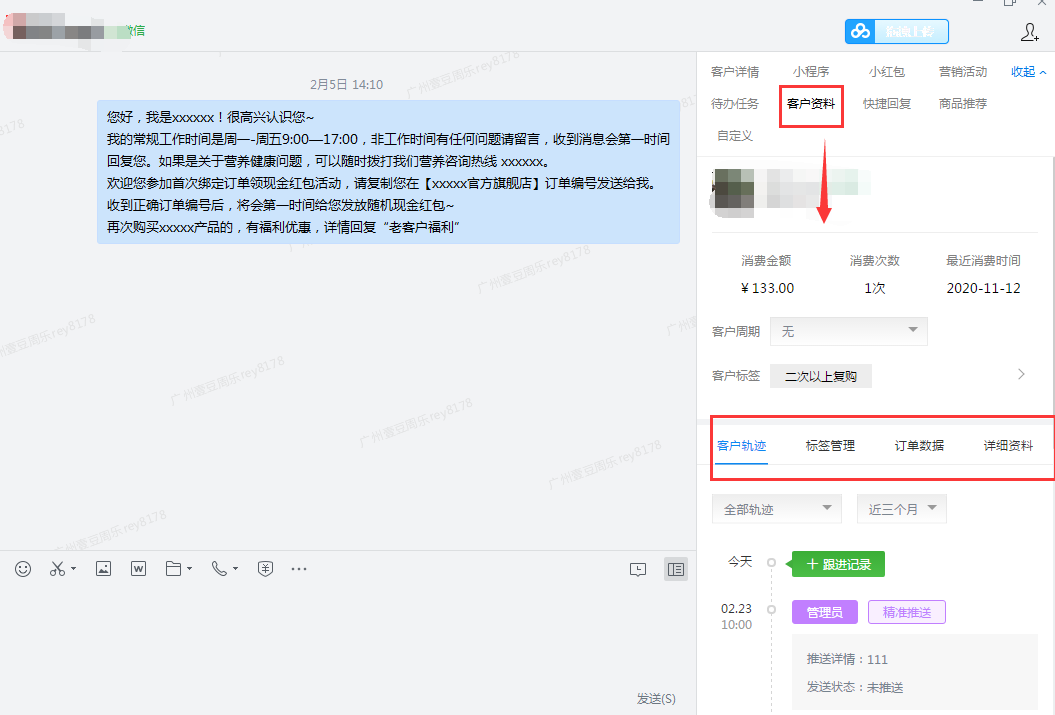Collapse the tab list with 收起
This screenshot has width=1055, height=715.
point(1028,72)
